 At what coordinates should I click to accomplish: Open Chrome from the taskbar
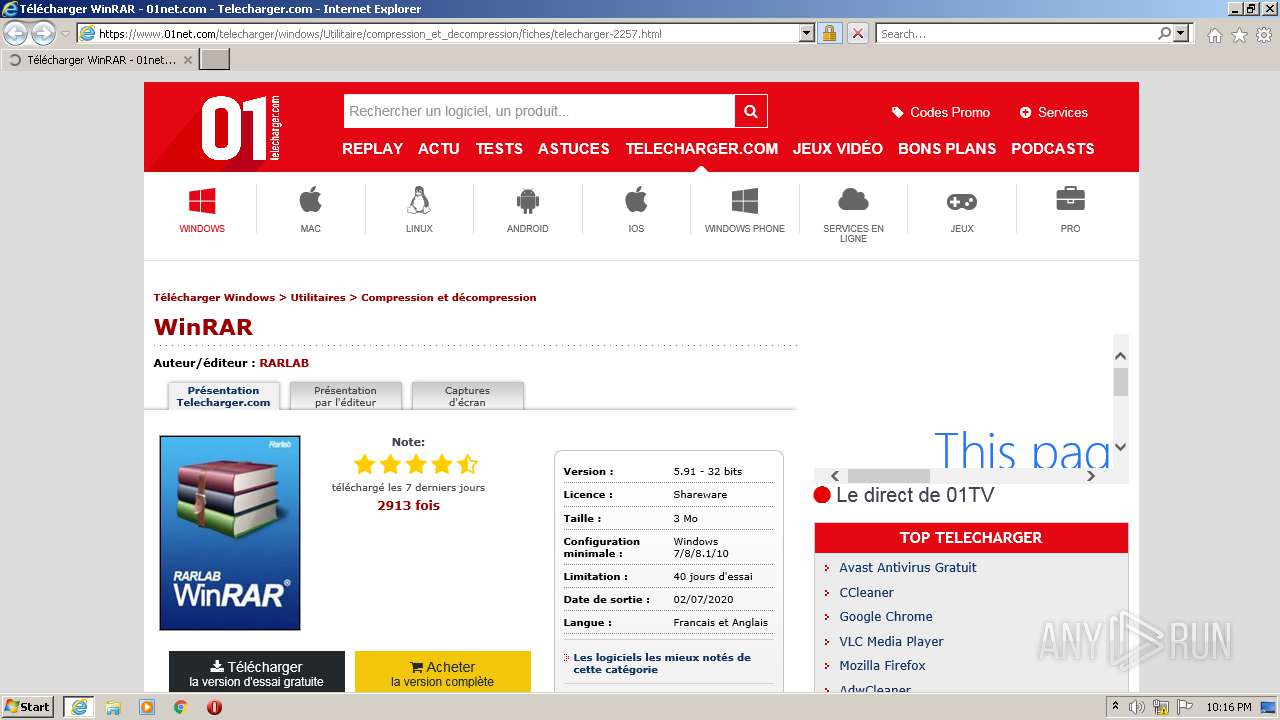pyautogui.click(x=181, y=707)
